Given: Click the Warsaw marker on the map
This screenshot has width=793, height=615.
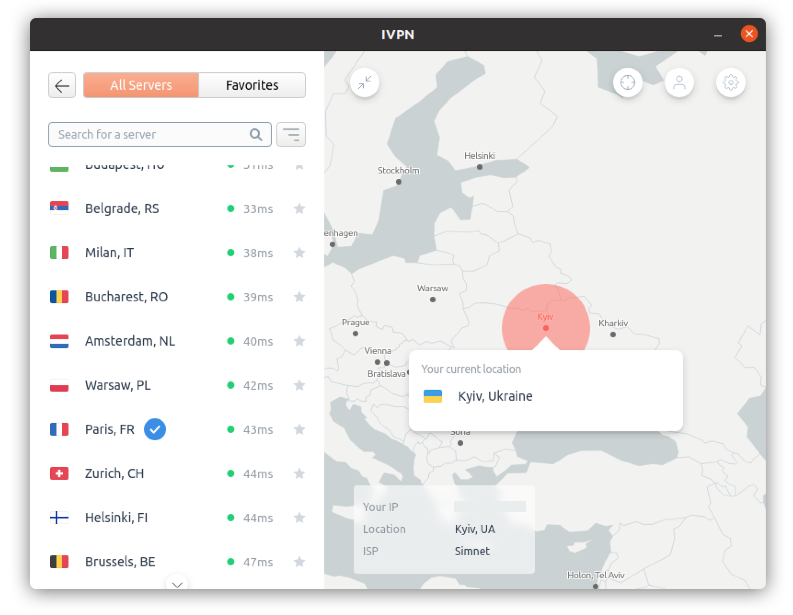Looking at the screenshot, I should [x=432, y=299].
